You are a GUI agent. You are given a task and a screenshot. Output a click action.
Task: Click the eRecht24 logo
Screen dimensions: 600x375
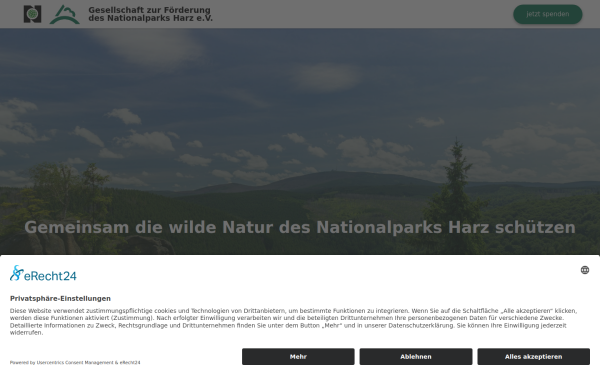click(43, 273)
